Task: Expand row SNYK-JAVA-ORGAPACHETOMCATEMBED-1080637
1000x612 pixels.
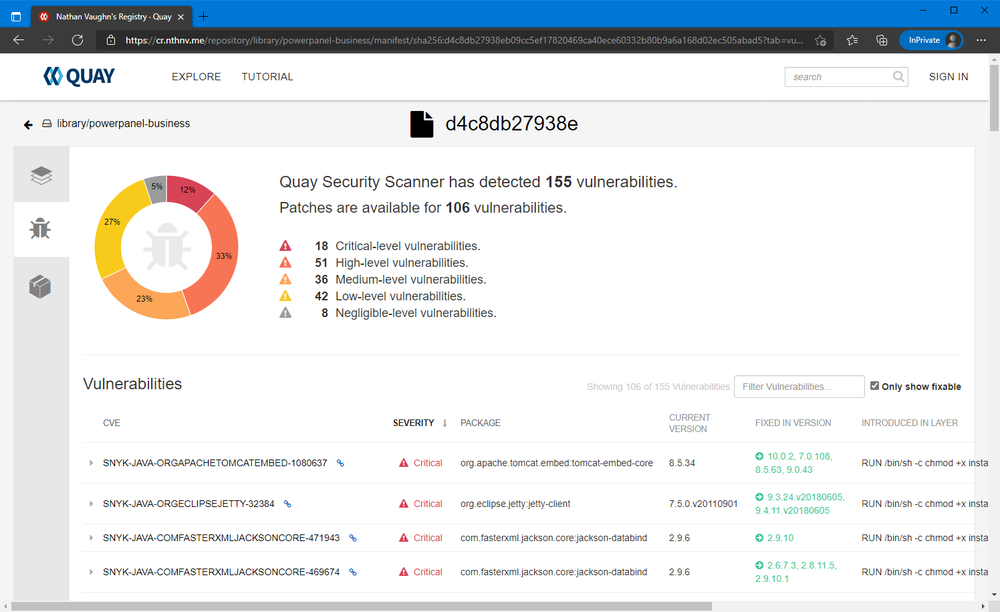Action: [91, 463]
